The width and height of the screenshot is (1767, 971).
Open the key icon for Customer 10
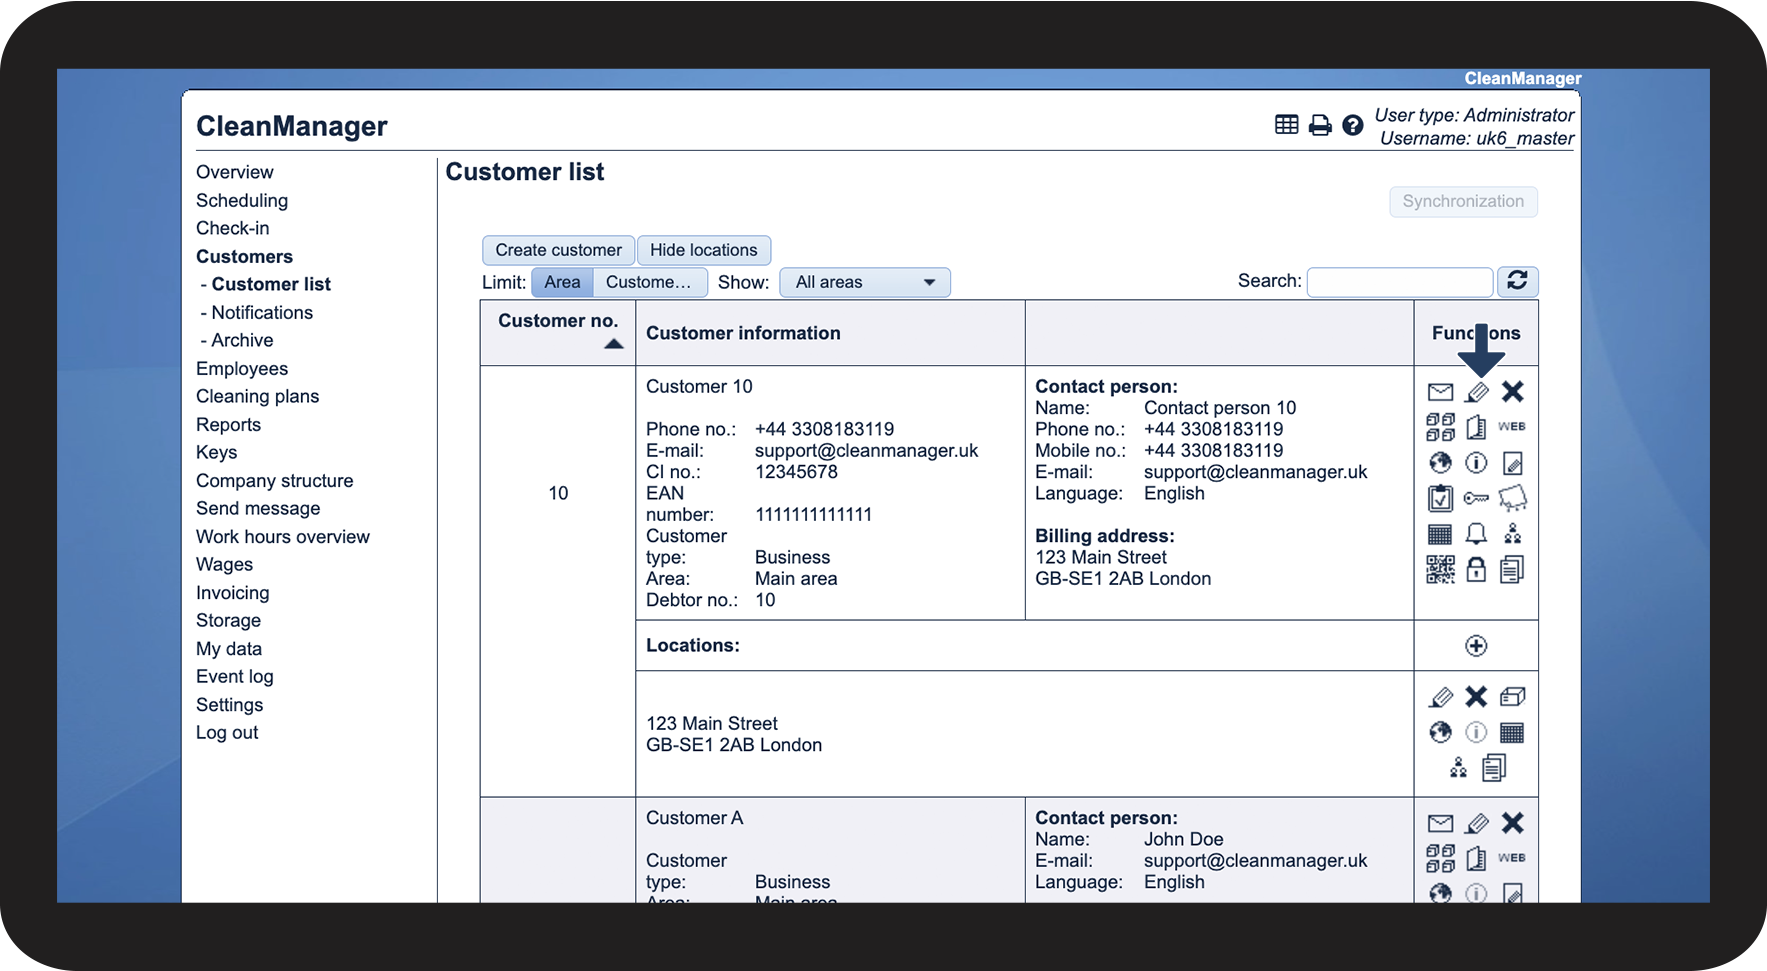point(1476,498)
